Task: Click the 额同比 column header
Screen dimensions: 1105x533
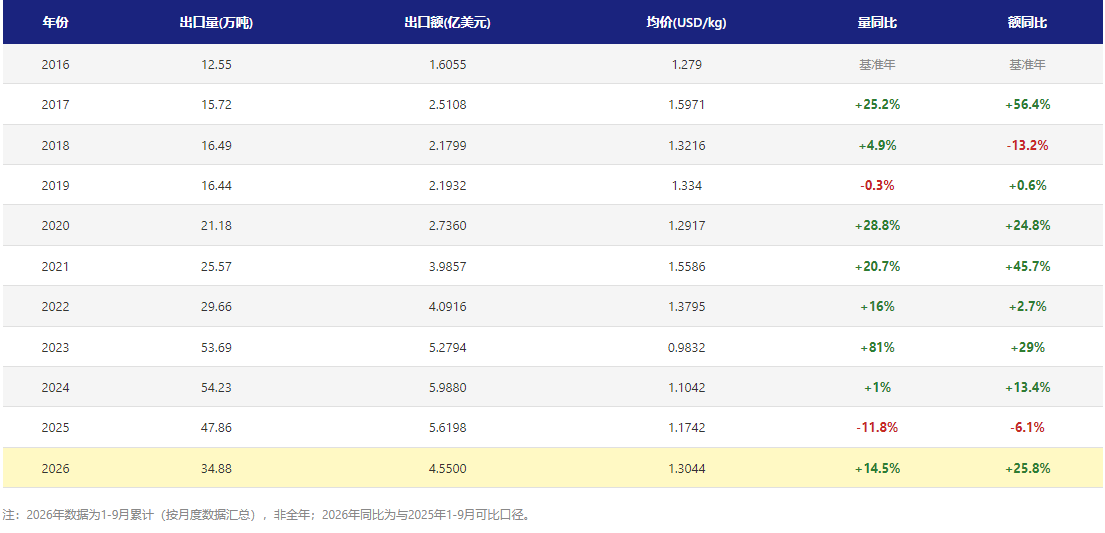Action: 1027,23
